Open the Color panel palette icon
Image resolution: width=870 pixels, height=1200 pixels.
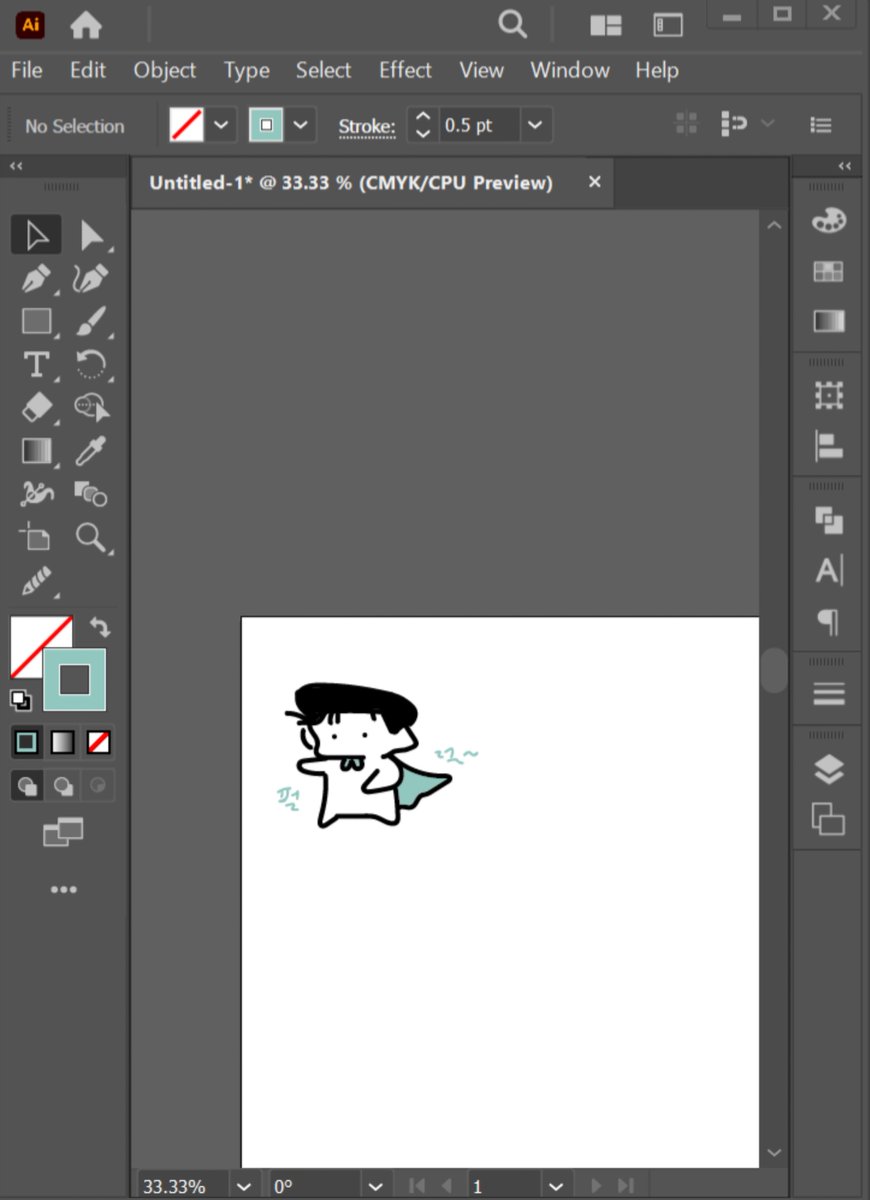[828, 221]
